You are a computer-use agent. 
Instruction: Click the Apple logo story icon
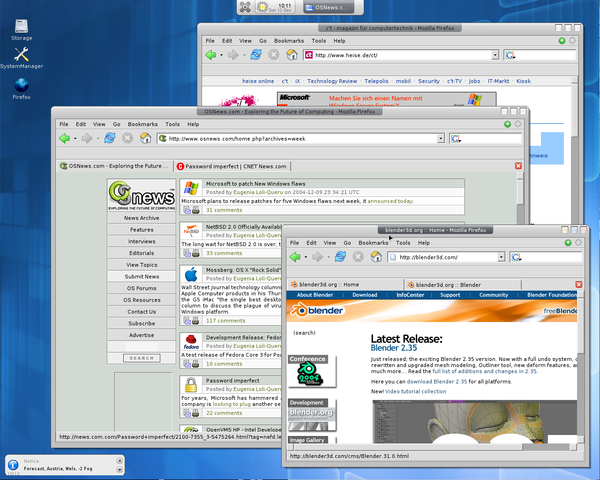pyautogui.click(x=191, y=274)
